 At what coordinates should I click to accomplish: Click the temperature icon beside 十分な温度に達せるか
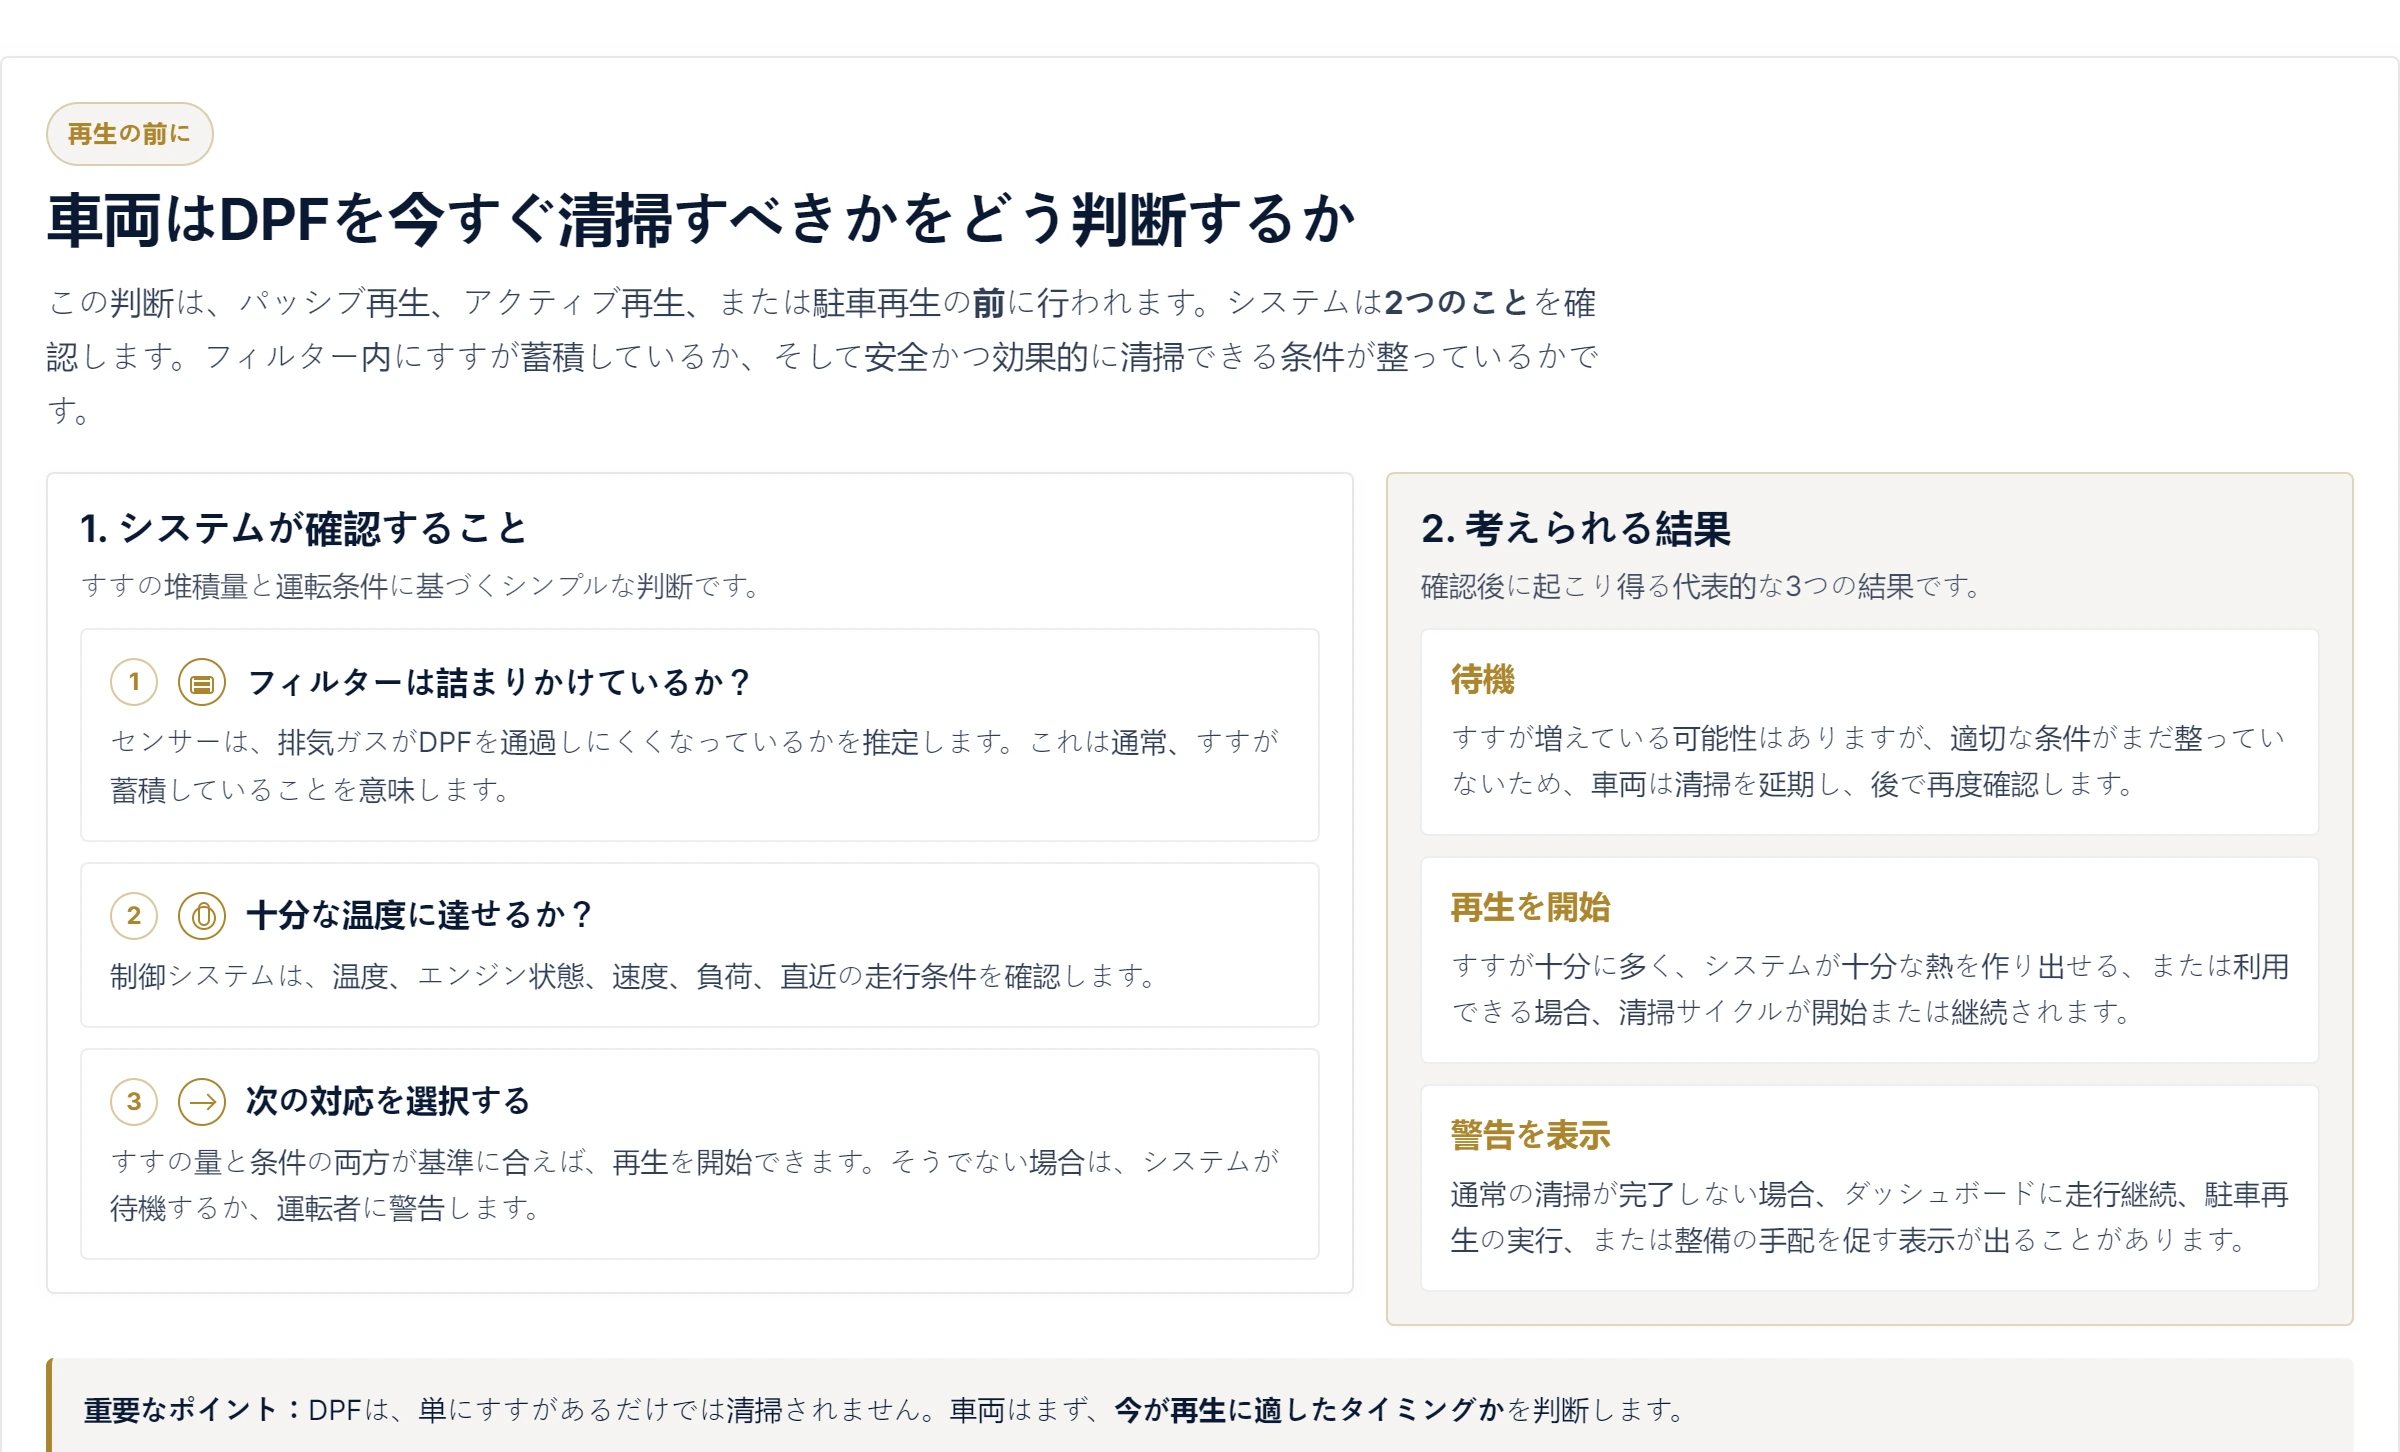(x=202, y=915)
